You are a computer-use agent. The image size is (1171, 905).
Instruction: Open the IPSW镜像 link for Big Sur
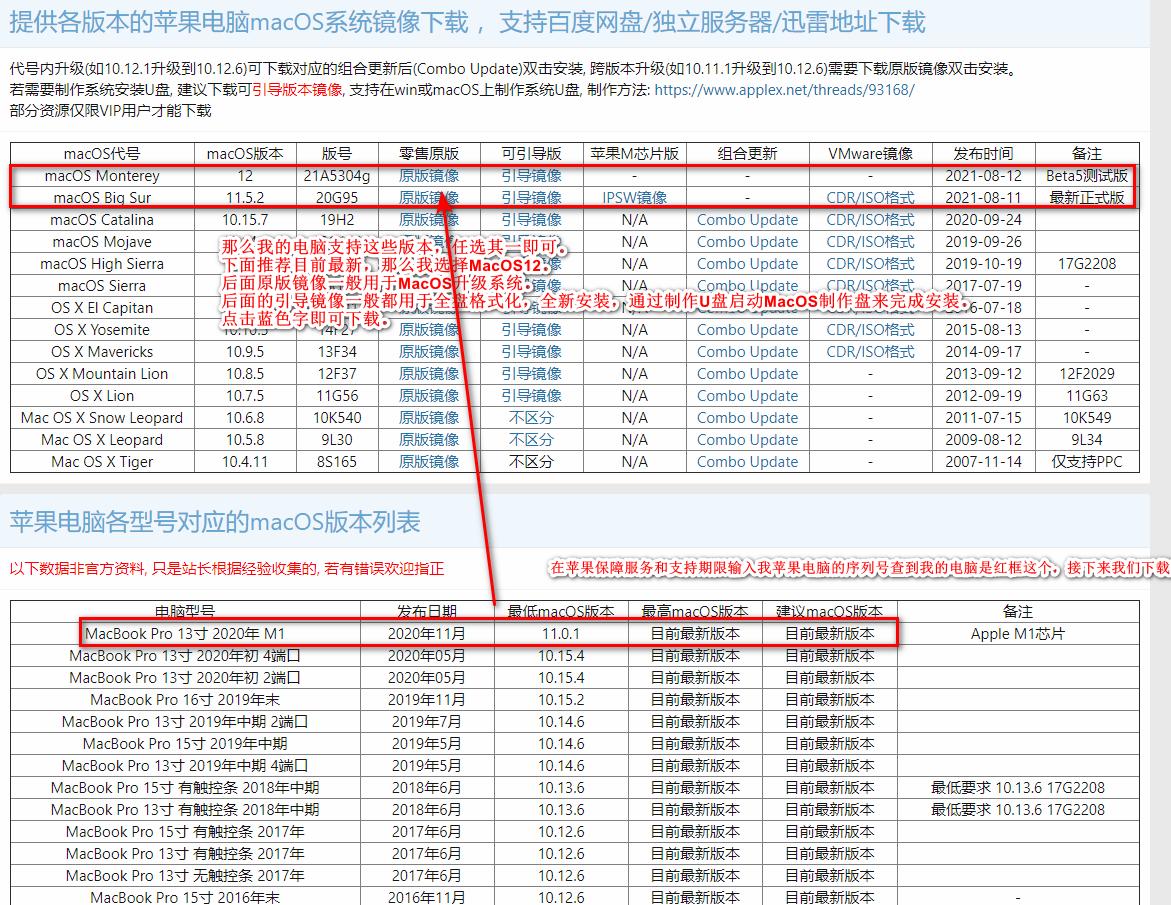(635, 197)
